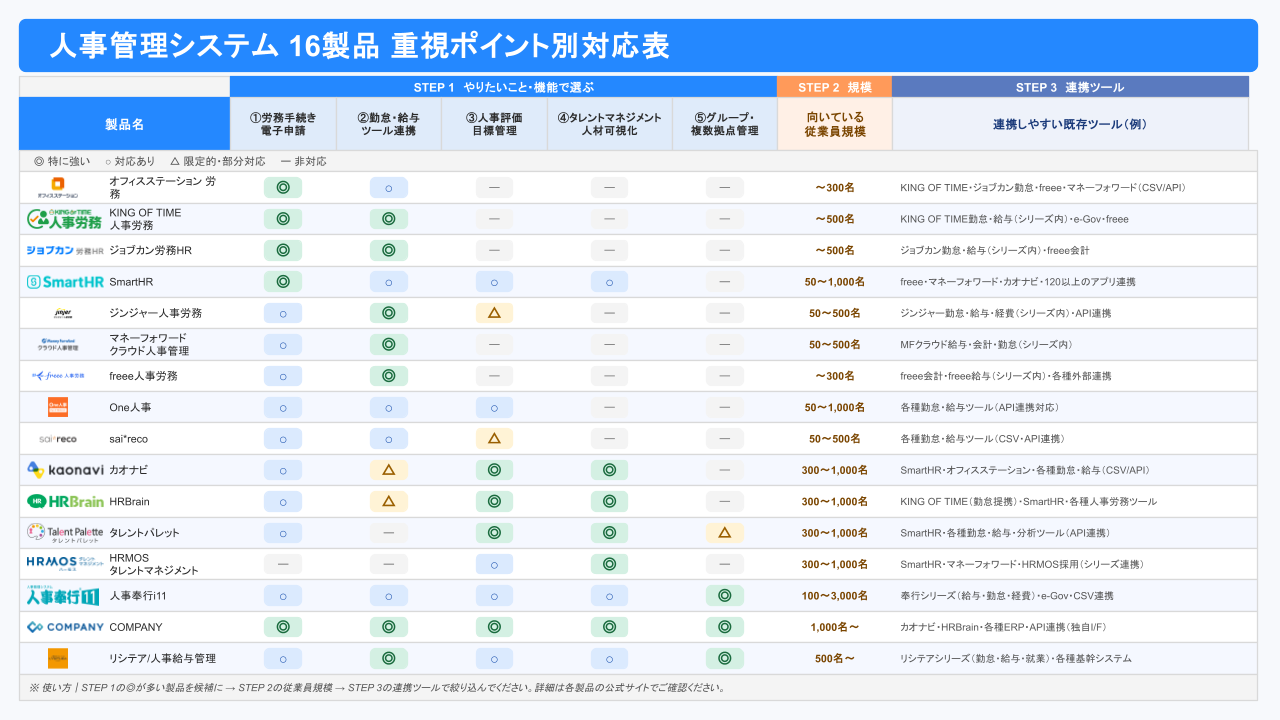
Task: Click the sai*reco logo
Action: tap(58, 439)
